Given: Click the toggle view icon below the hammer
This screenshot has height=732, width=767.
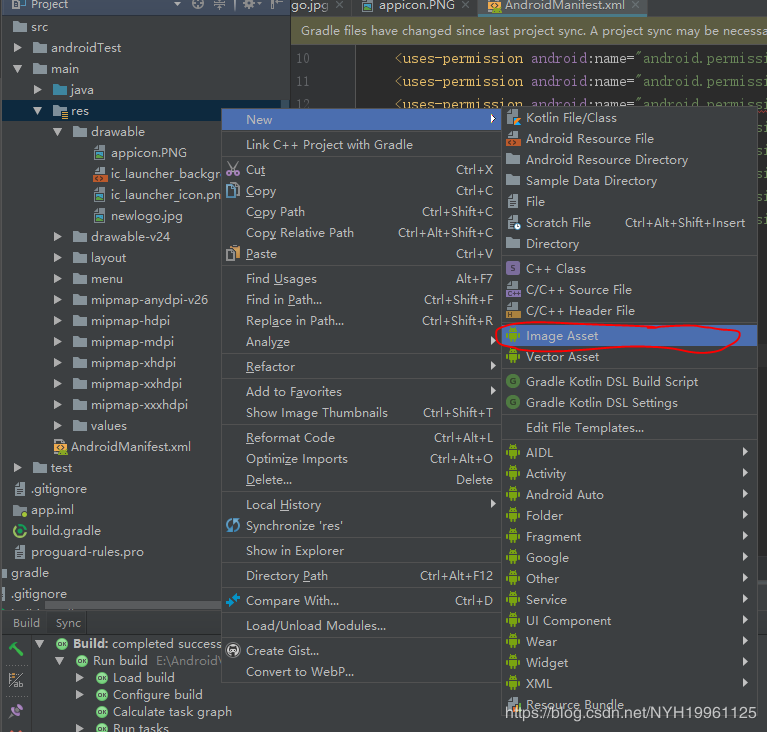Looking at the screenshot, I should pos(16,680).
